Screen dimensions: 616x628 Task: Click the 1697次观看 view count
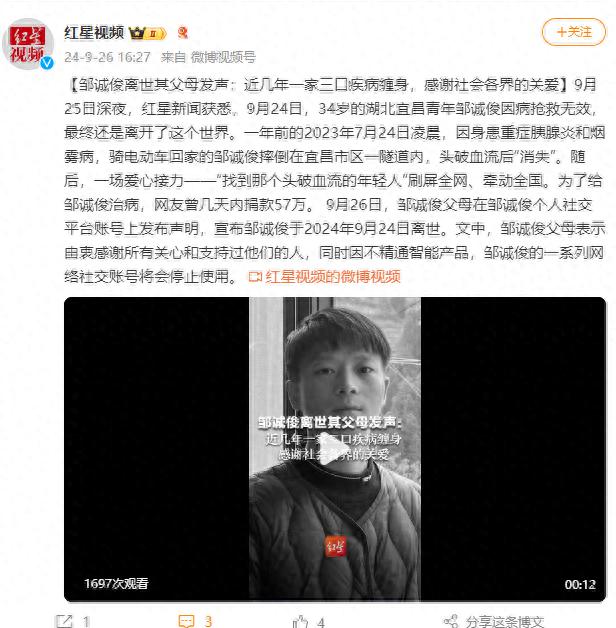click(116, 584)
